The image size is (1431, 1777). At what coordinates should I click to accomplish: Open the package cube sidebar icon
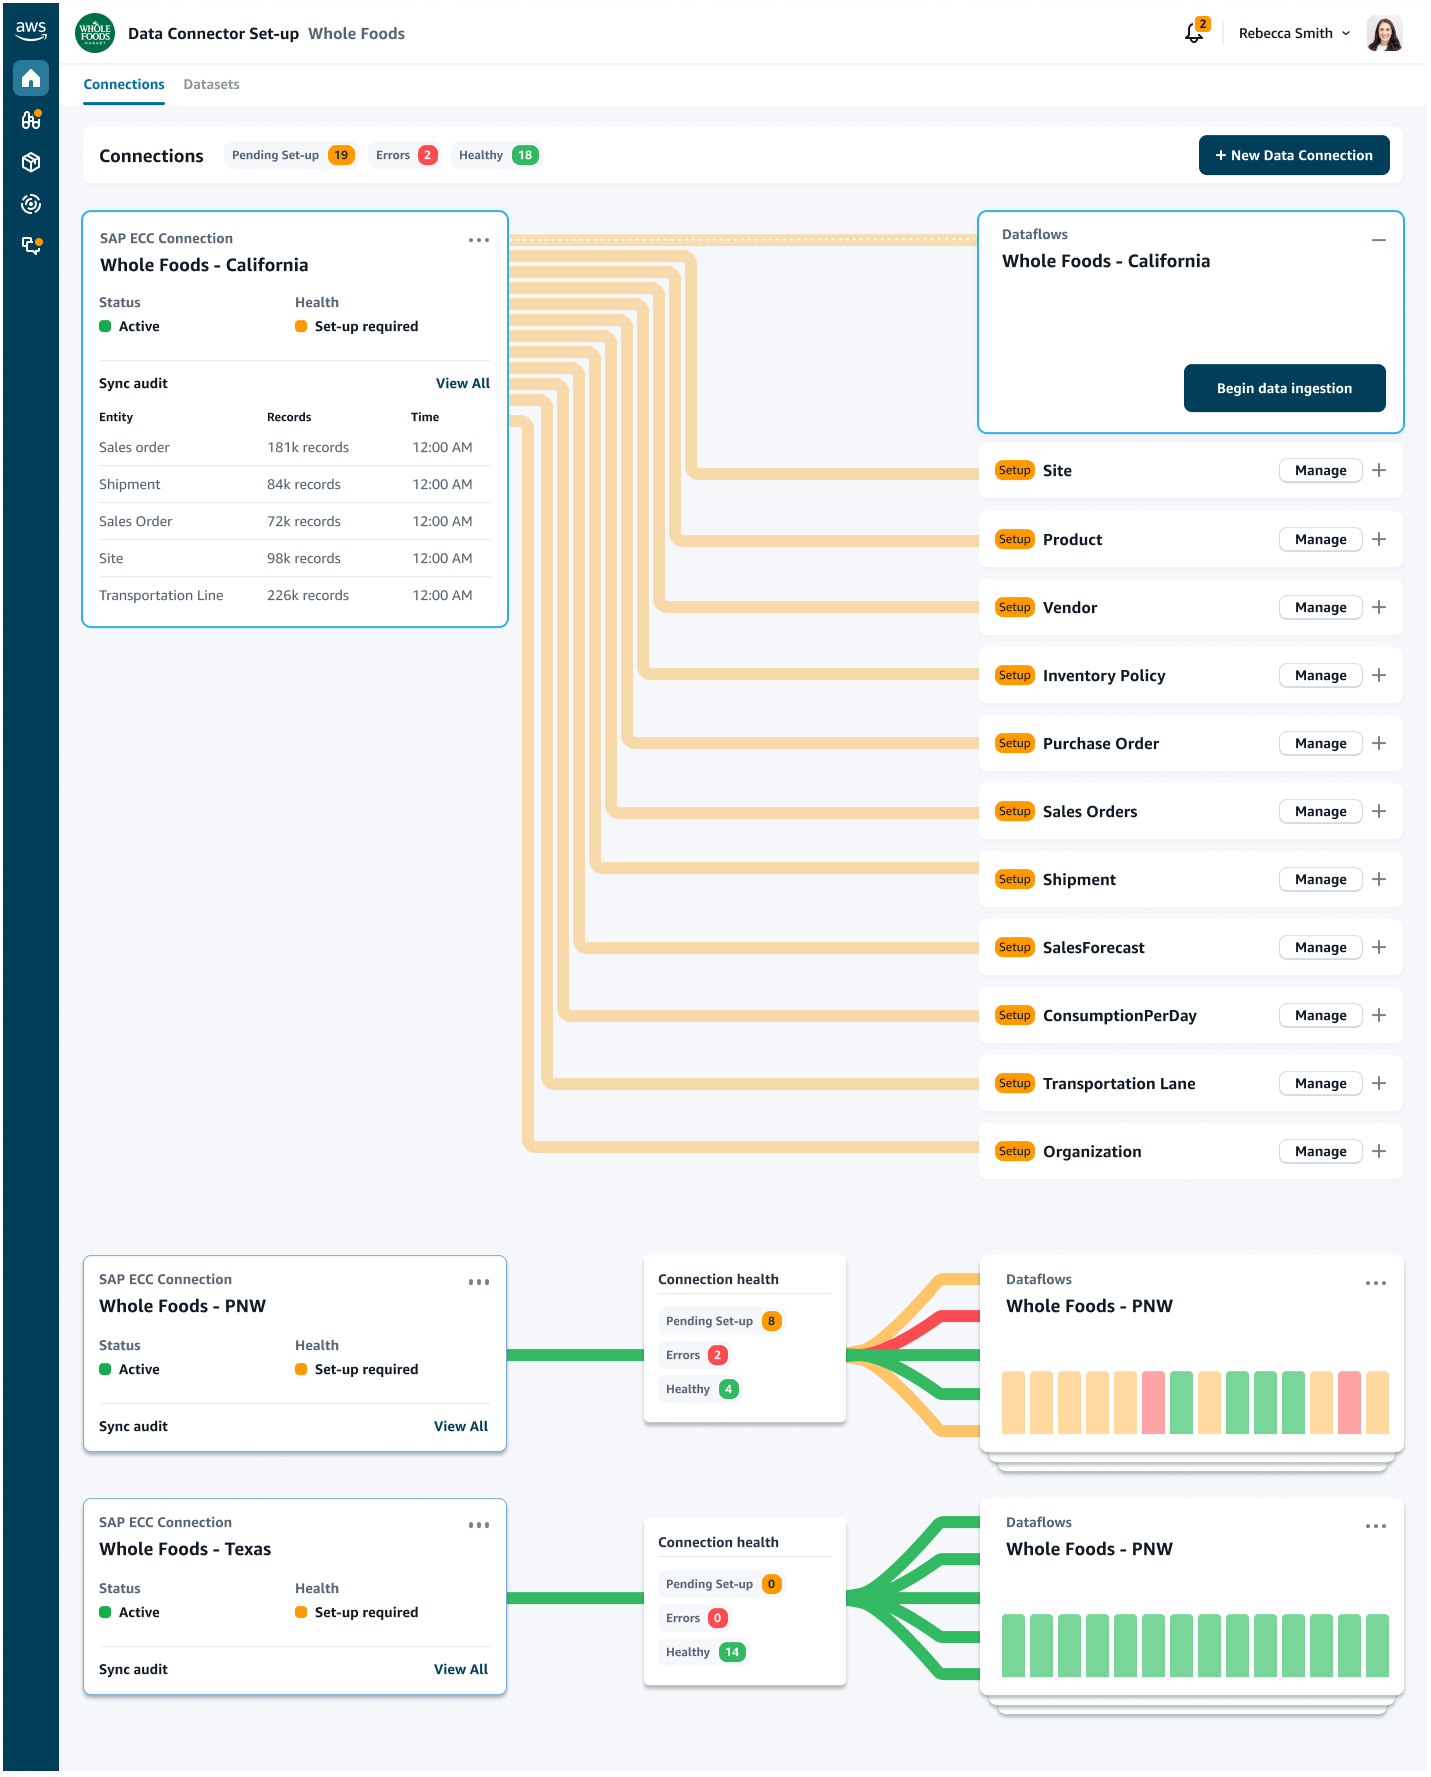click(x=31, y=162)
